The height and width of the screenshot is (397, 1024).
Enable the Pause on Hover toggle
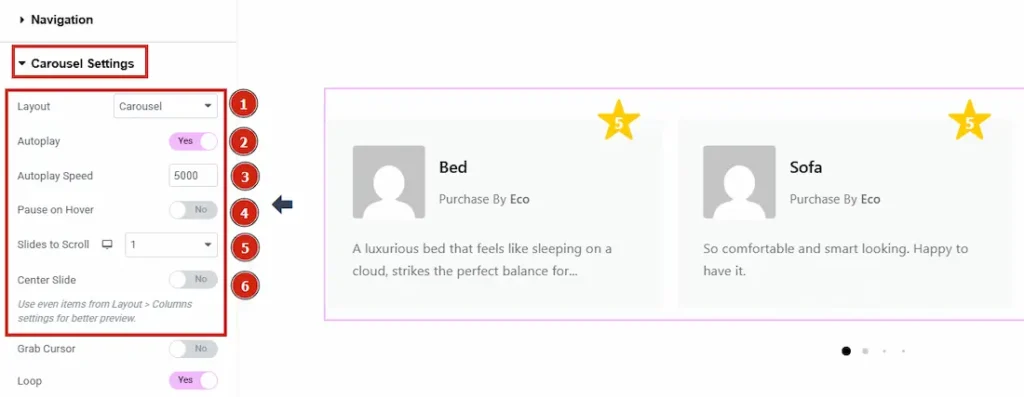(x=193, y=210)
